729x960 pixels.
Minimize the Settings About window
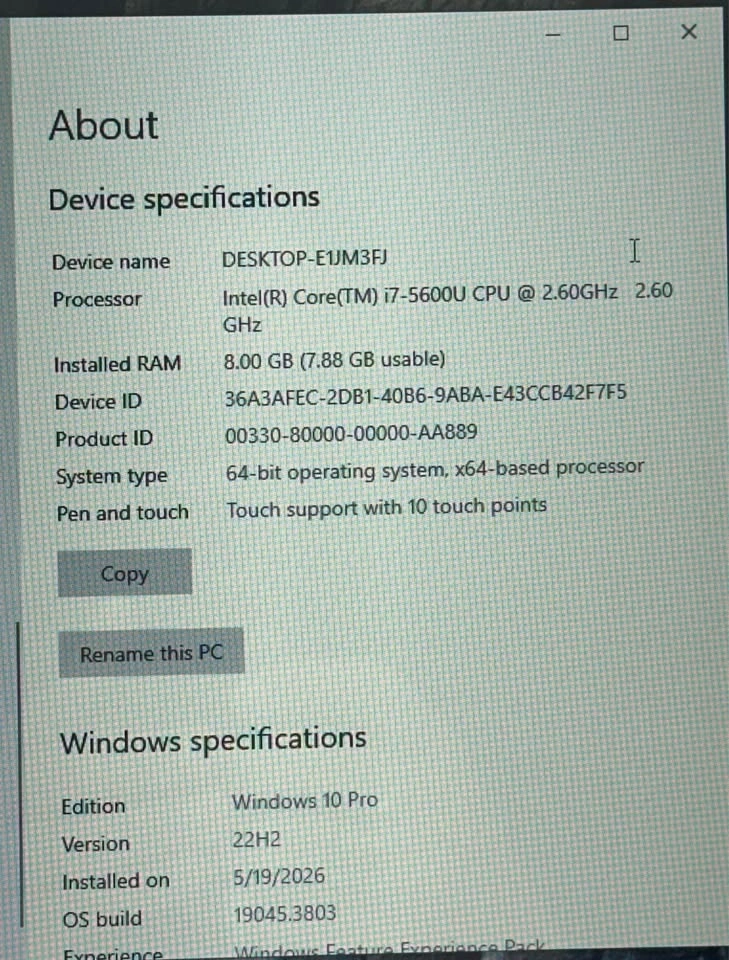coord(553,34)
